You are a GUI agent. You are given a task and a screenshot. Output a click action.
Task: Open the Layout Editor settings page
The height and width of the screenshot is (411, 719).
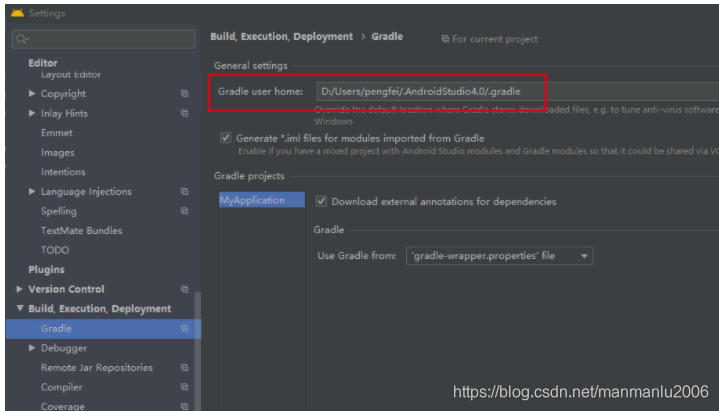[71, 74]
